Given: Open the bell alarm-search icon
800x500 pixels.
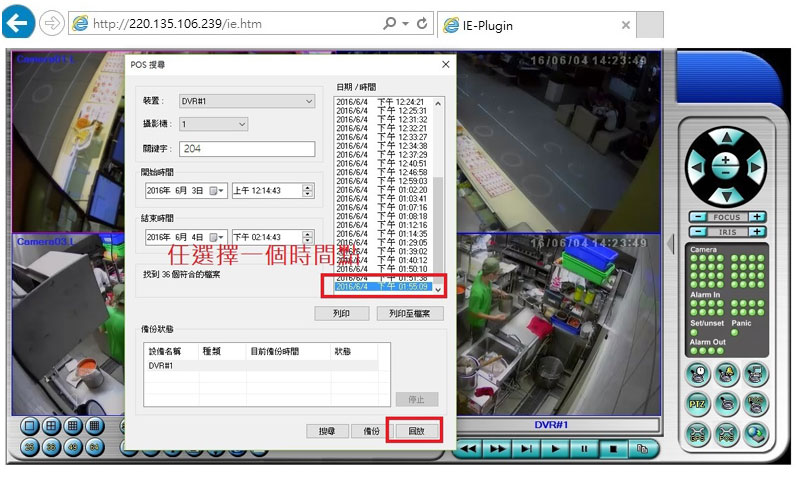Looking at the screenshot, I should click(x=727, y=374).
